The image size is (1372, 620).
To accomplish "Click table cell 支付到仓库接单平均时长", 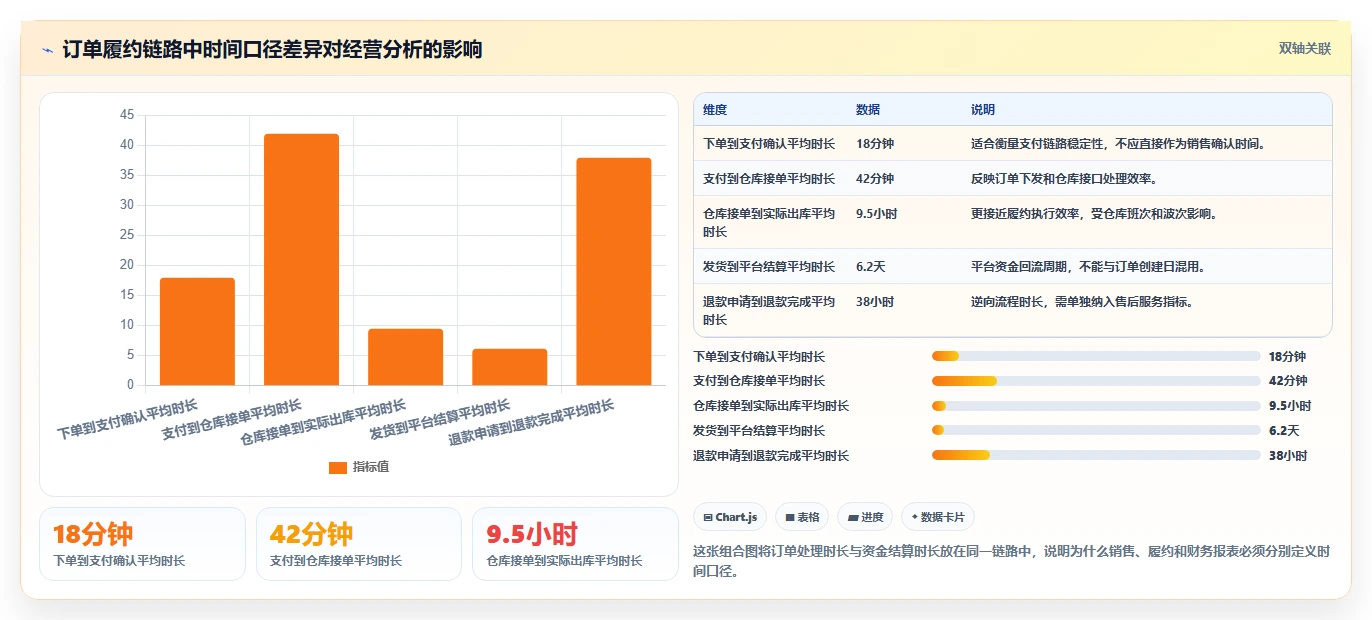I will (x=769, y=179).
